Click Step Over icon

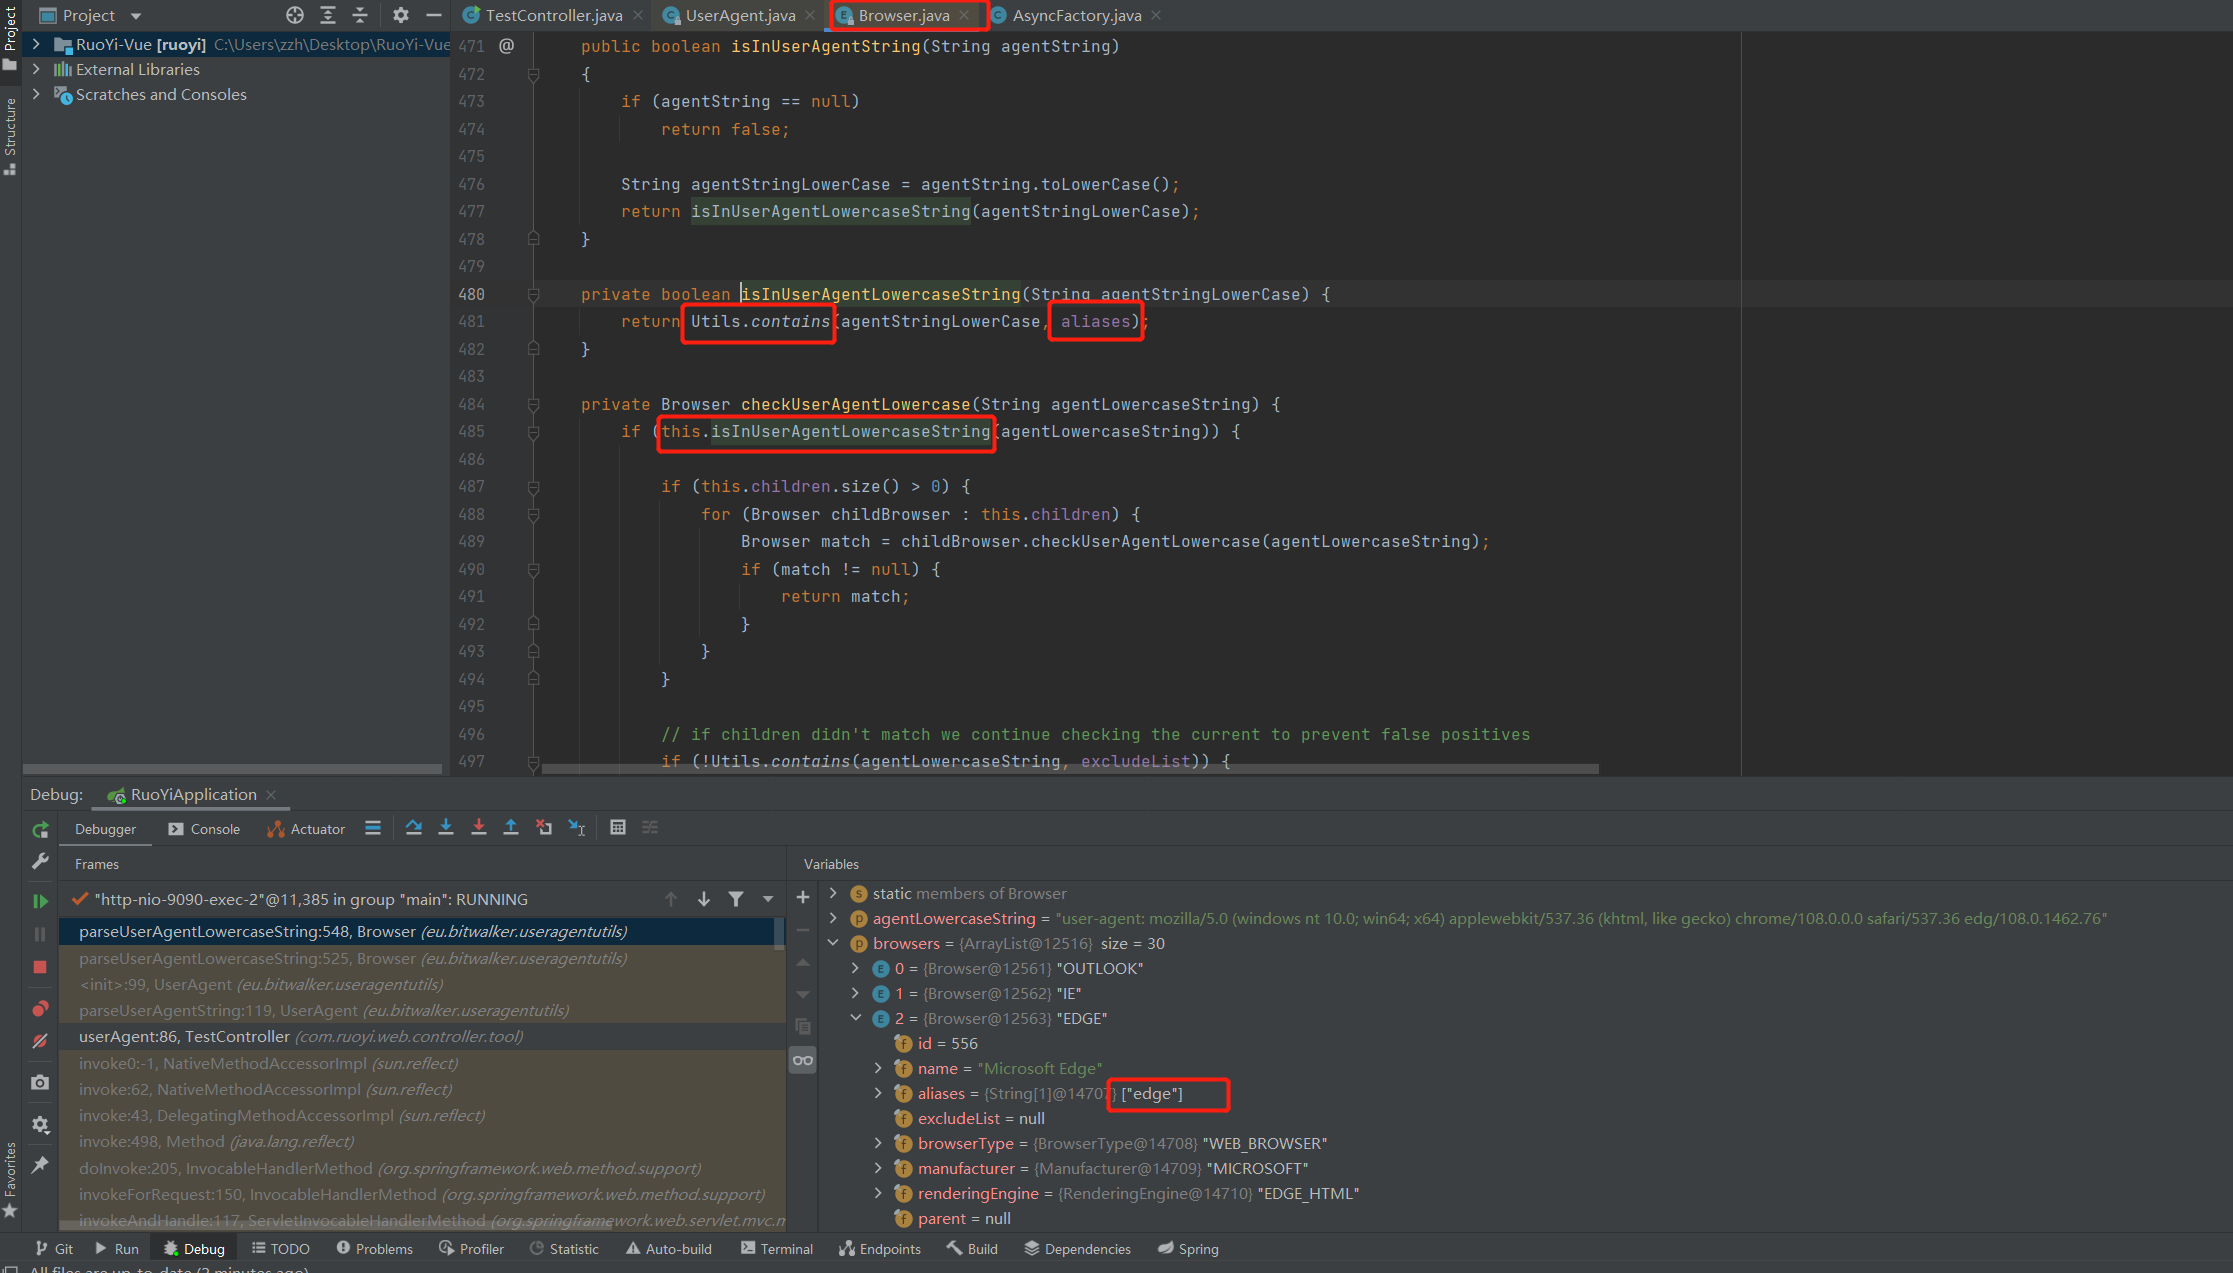(x=413, y=828)
